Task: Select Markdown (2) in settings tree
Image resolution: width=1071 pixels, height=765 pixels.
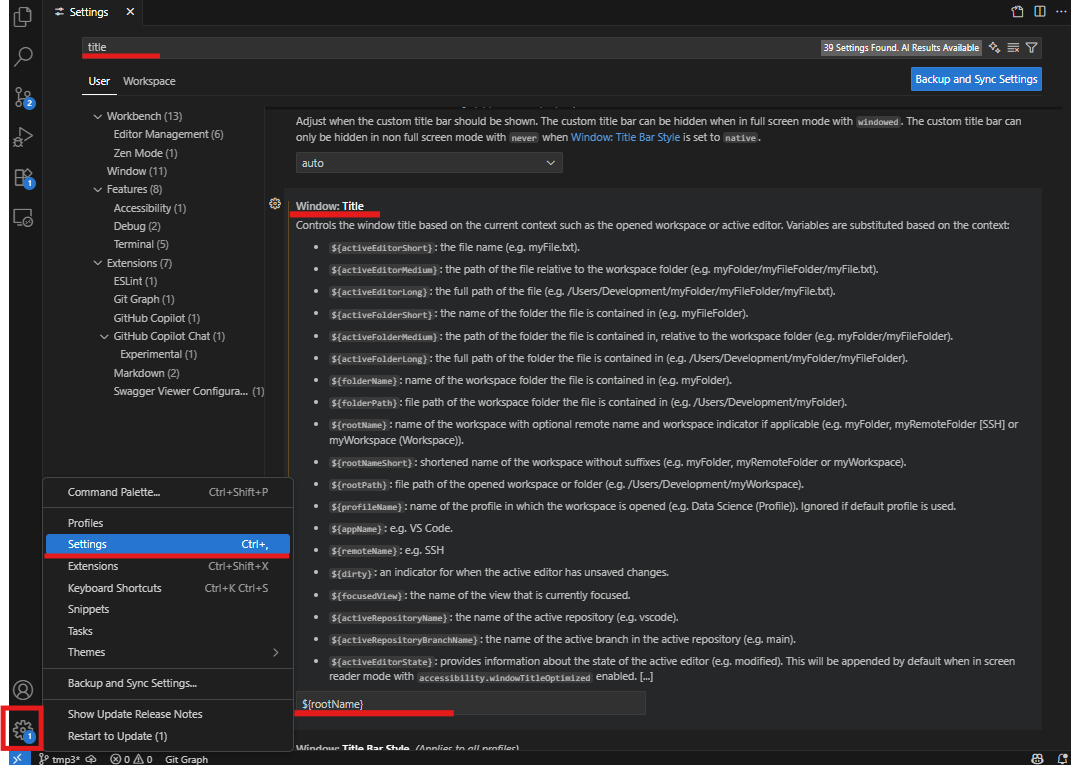Action: [x=147, y=373]
